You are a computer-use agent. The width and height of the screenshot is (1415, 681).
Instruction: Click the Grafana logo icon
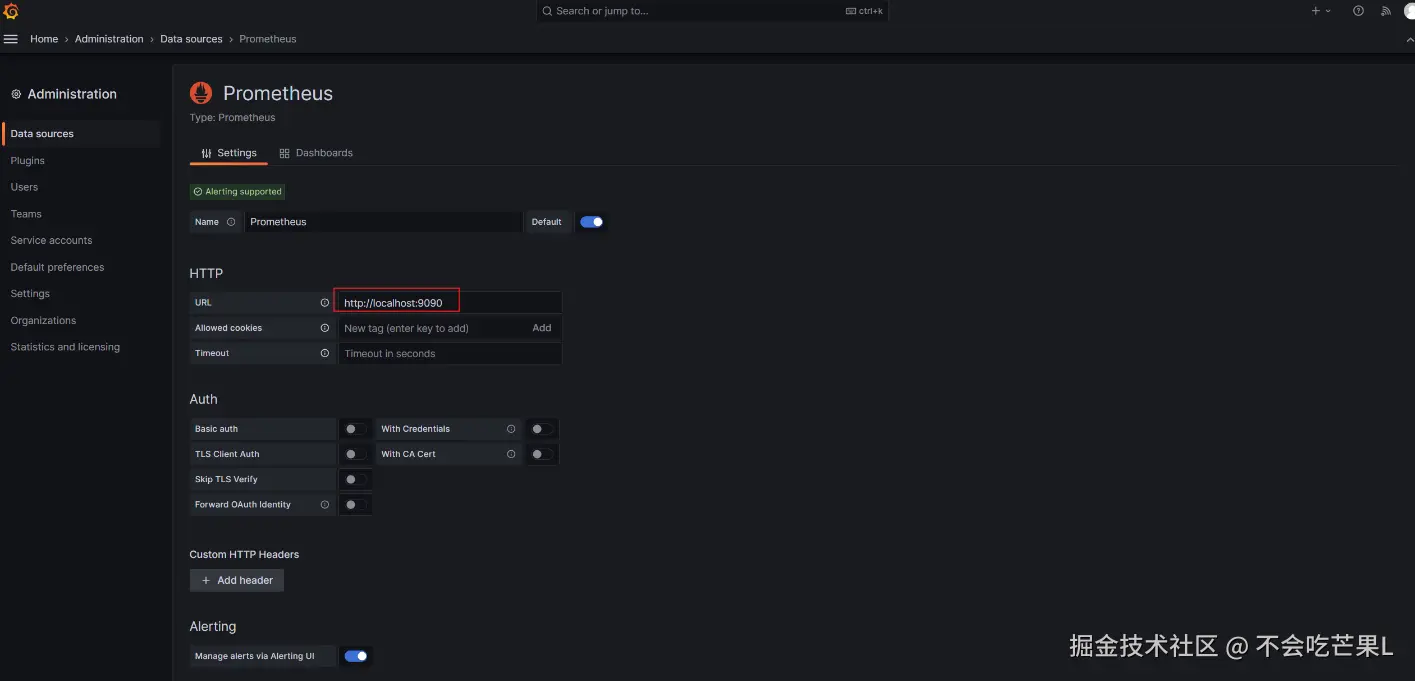click(11, 11)
